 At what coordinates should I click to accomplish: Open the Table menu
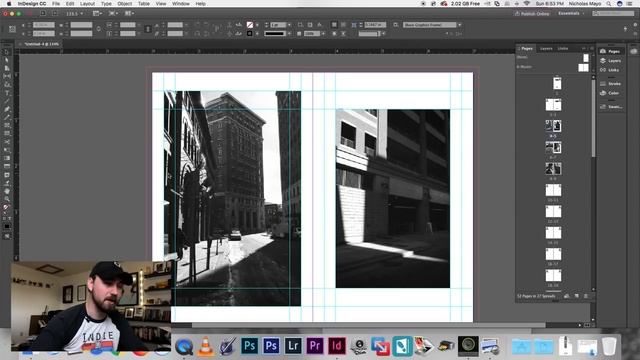click(144, 4)
